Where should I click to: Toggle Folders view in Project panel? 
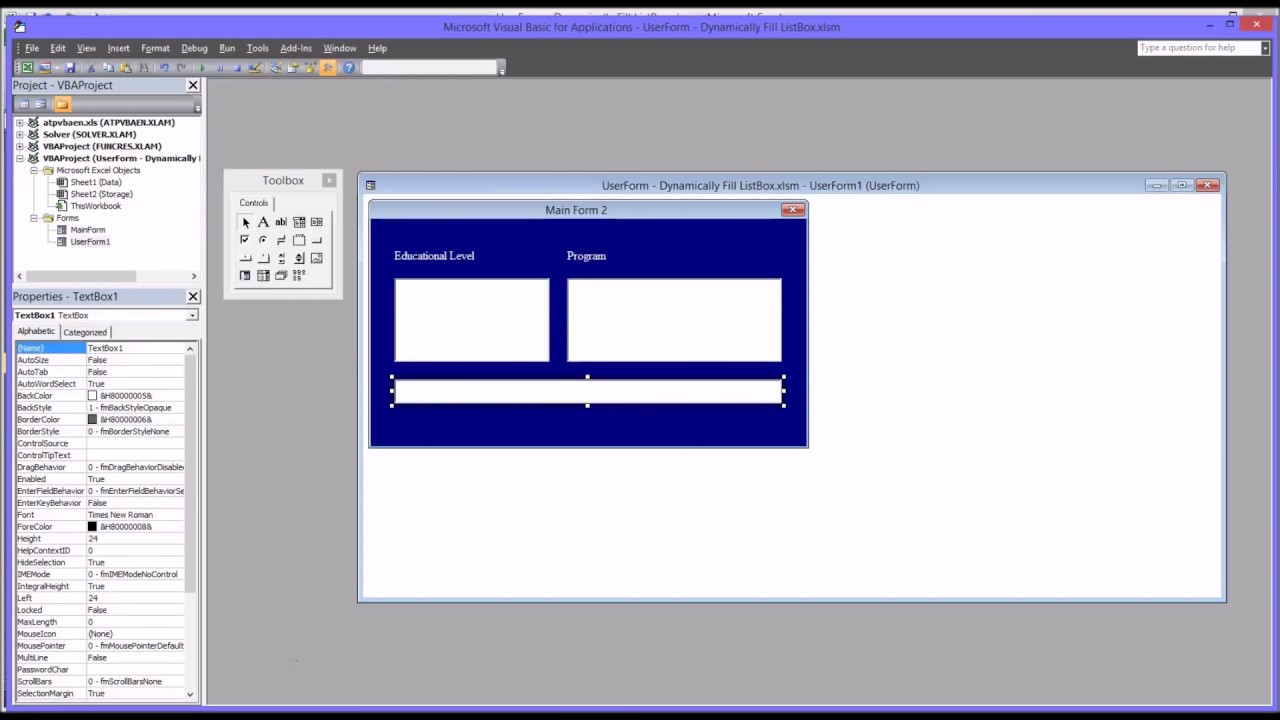pyautogui.click(x=62, y=105)
